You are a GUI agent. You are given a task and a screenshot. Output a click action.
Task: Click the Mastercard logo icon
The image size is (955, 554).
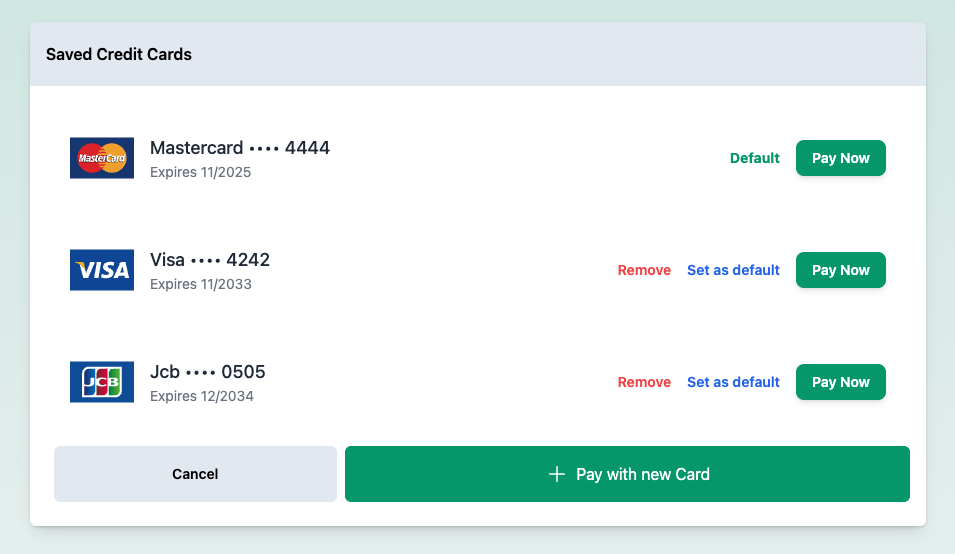tap(102, 158)
